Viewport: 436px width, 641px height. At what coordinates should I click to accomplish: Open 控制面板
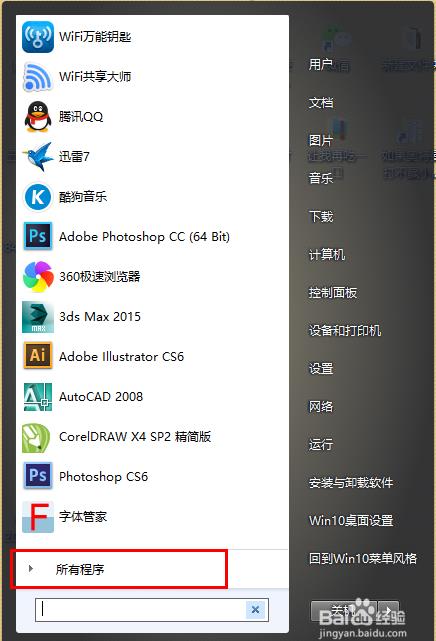333,293
